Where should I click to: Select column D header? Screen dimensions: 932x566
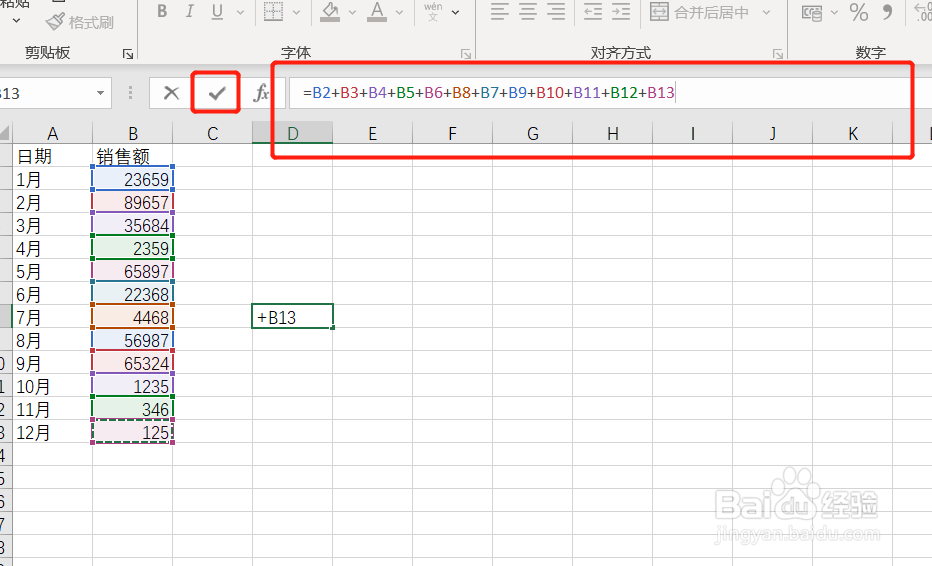[292, 133]
